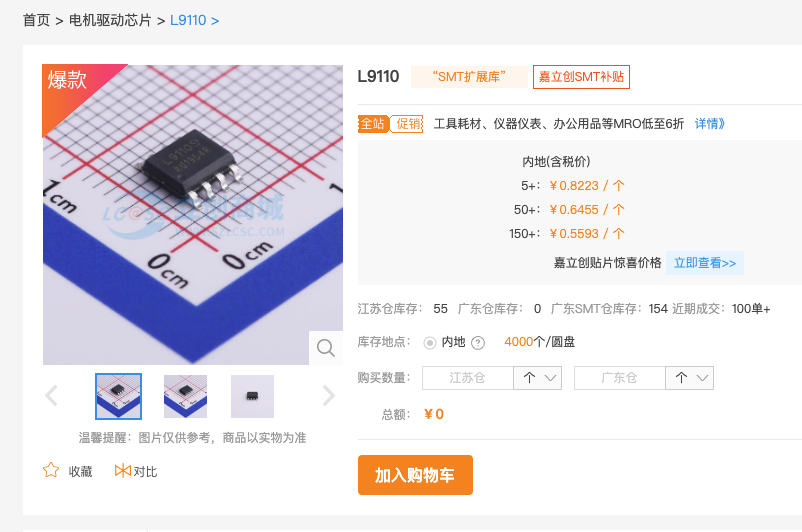Click the 嘉立创SMT补贴 badge
The height and width of the screenshot is (532, 802).
pos(581,77)
